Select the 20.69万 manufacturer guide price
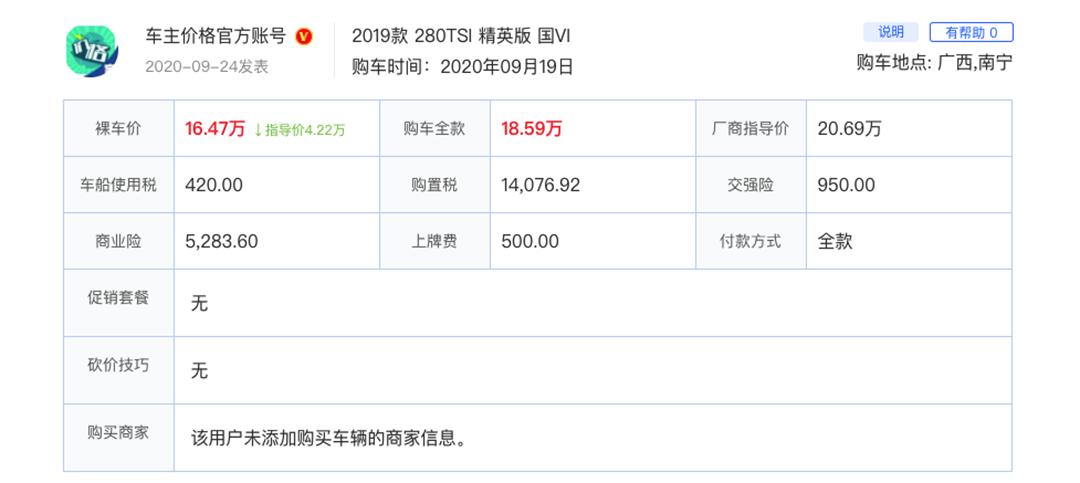 (849, 129)
